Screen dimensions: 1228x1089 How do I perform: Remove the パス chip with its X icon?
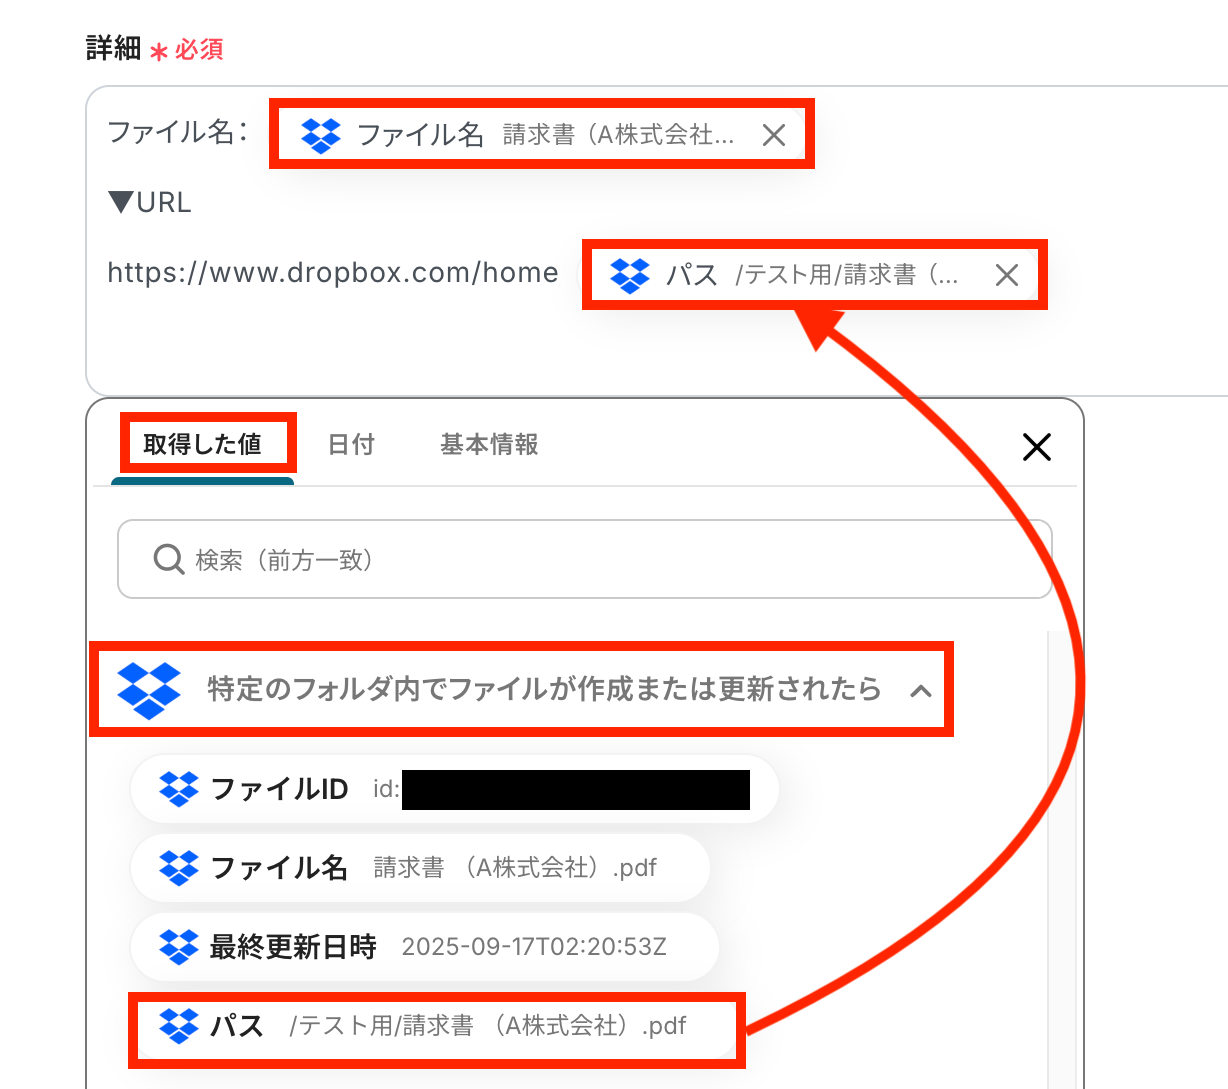tap(1007, 275)
